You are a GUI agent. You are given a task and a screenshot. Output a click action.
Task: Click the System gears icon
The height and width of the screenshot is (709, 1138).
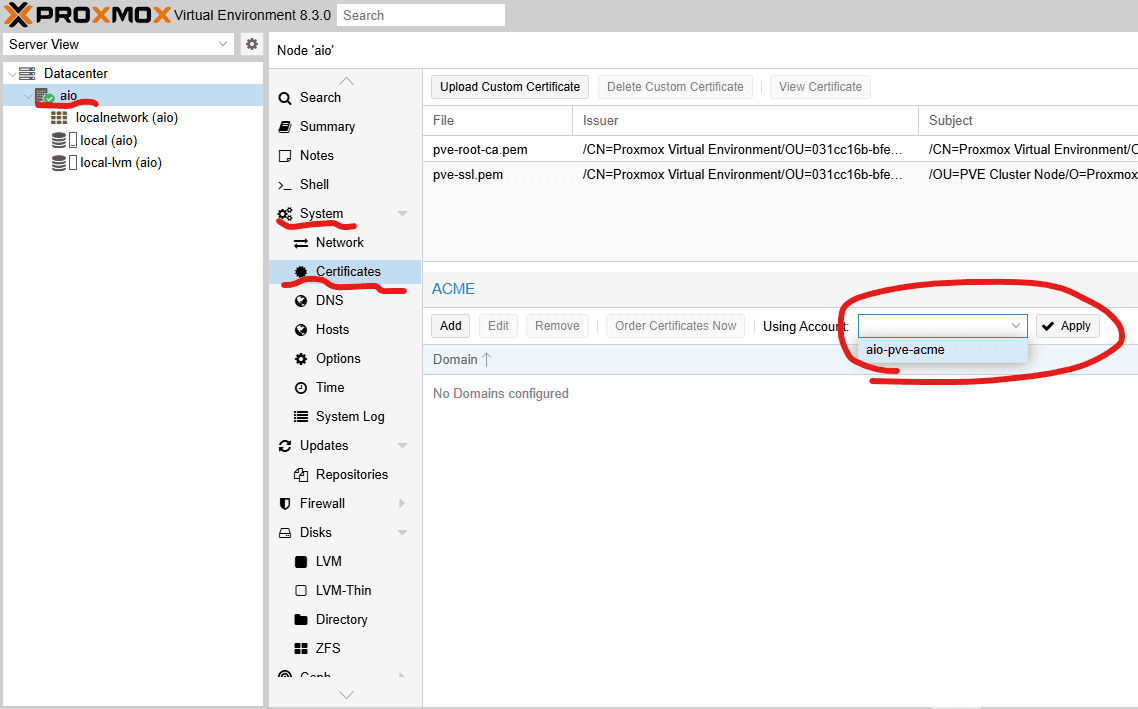pos(285,214)
